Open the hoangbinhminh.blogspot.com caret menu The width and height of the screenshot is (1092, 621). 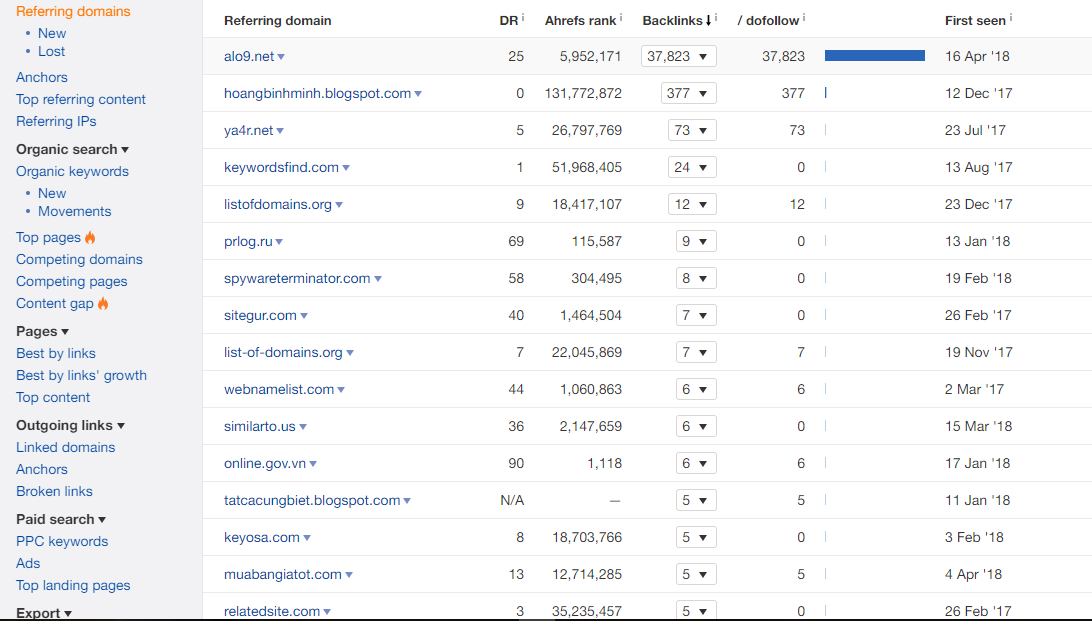(418, 94)
